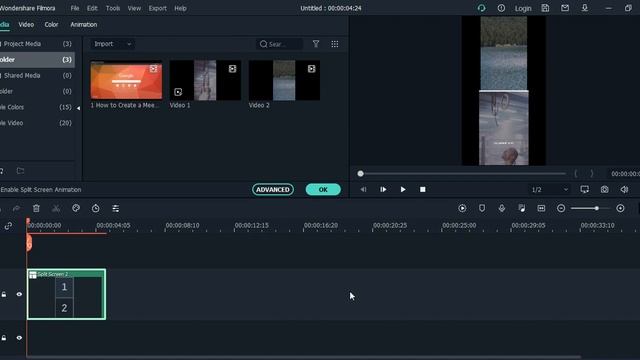
Task: Open the support headset icon
Action: [x=482, y=8]
